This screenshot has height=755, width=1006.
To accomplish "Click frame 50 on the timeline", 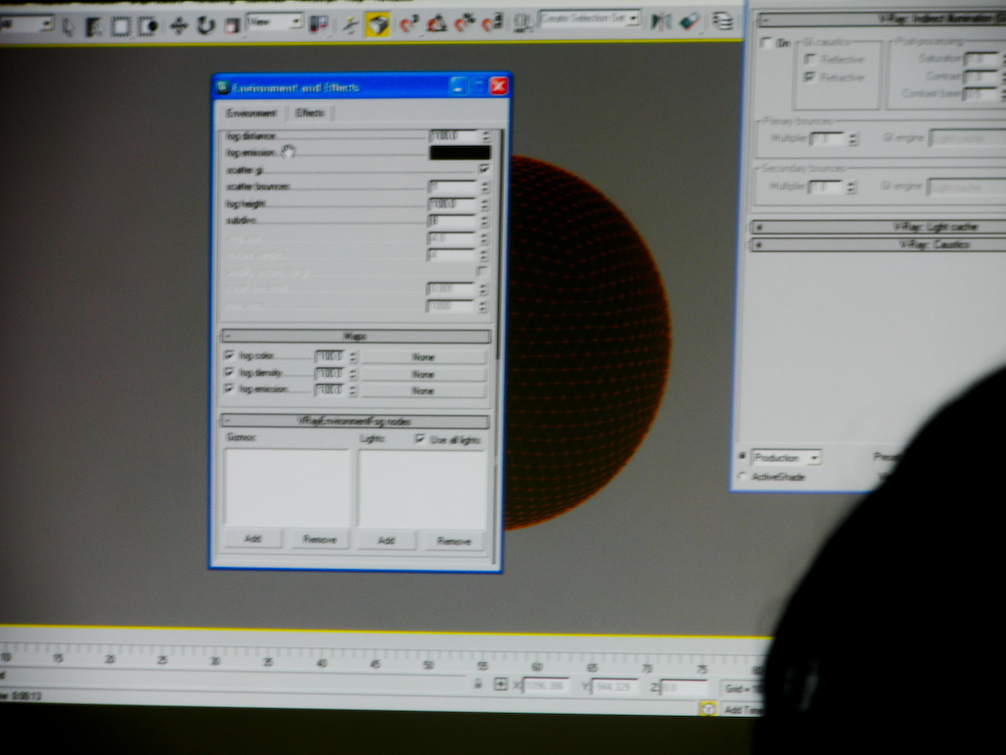I will (429, 665).
